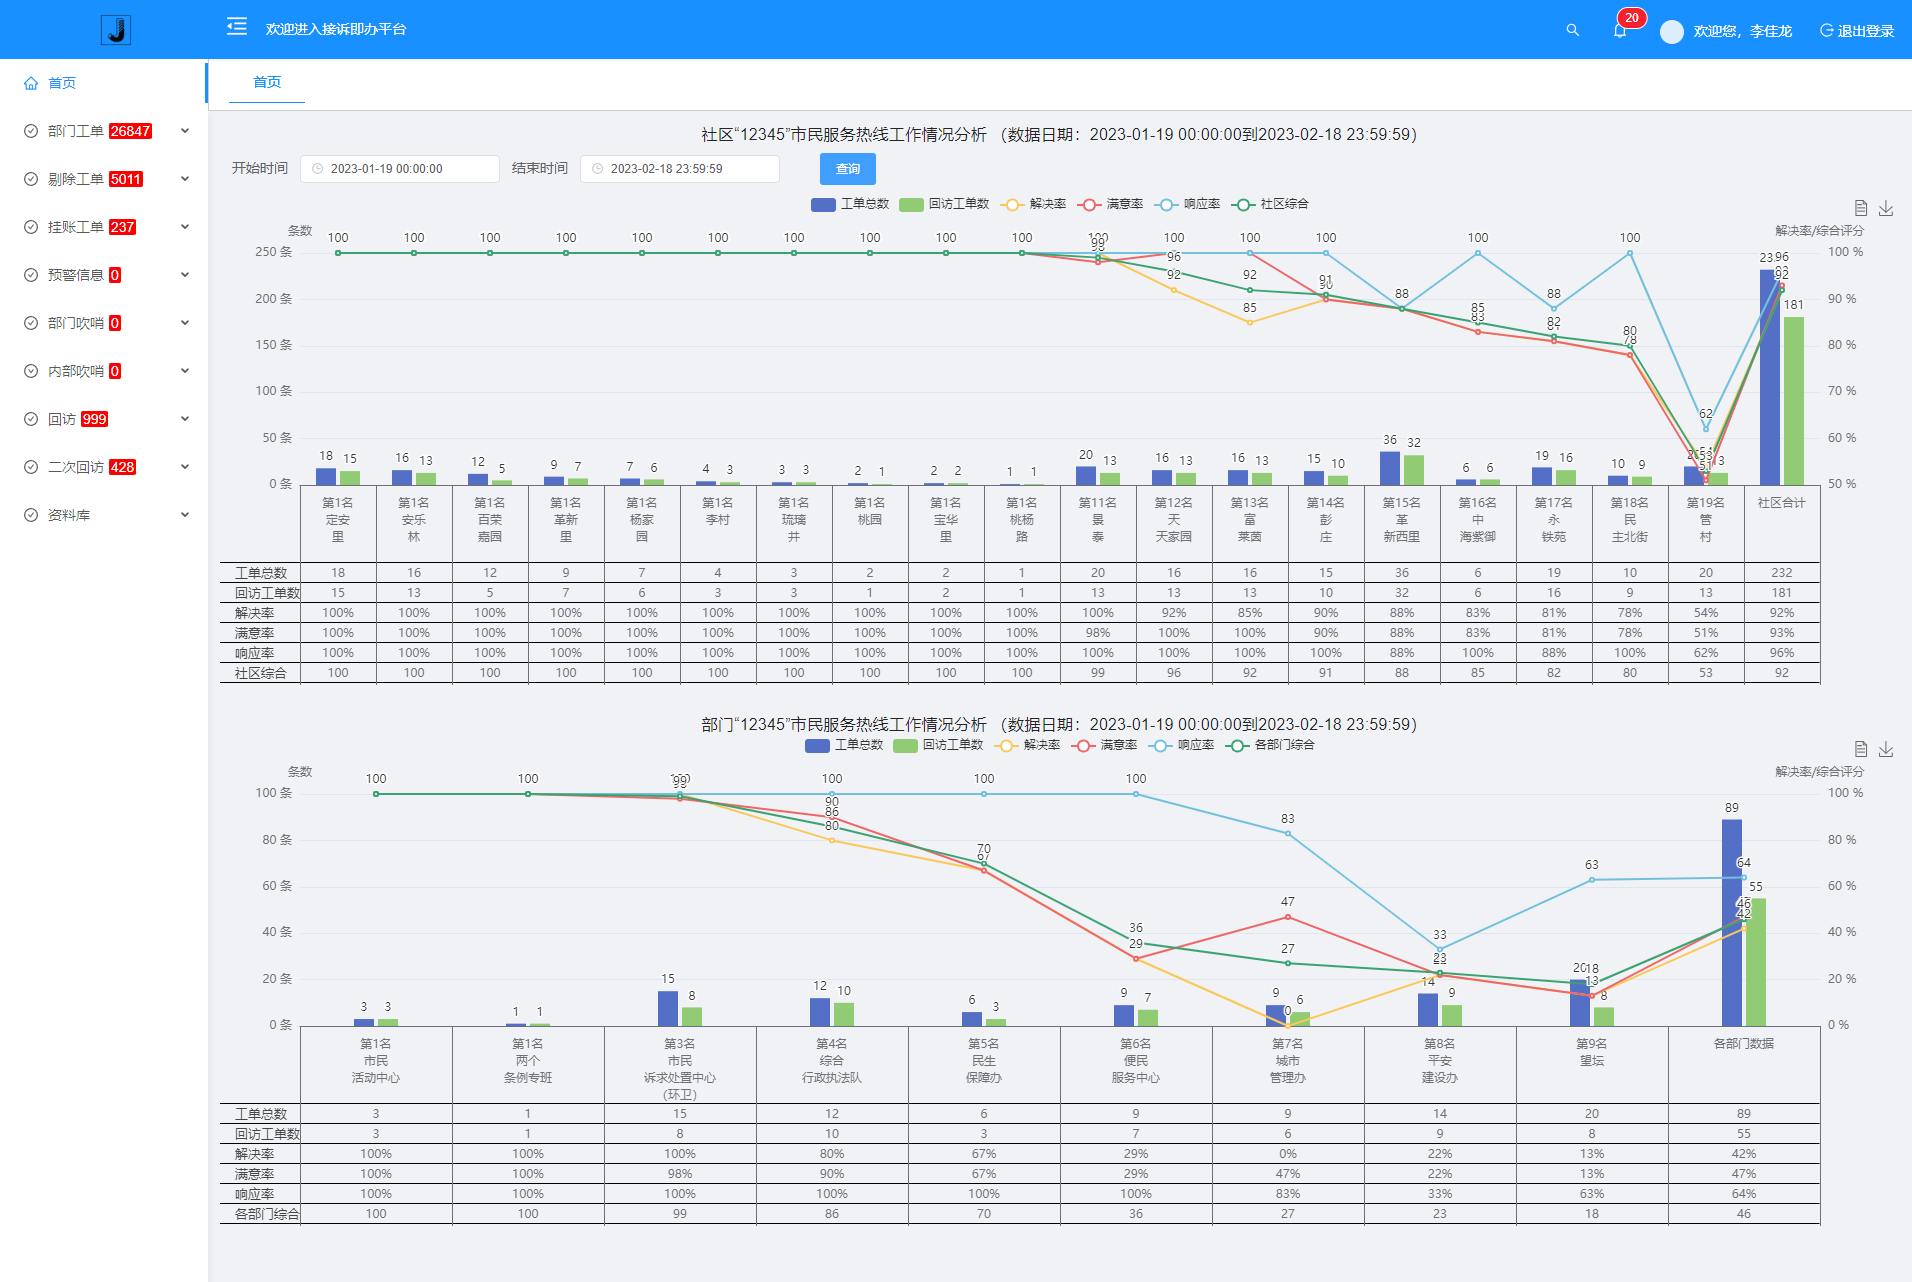Toggle 响应率 series in community chart legend
This screenshot has height=1282, width=1912.
1187,204
